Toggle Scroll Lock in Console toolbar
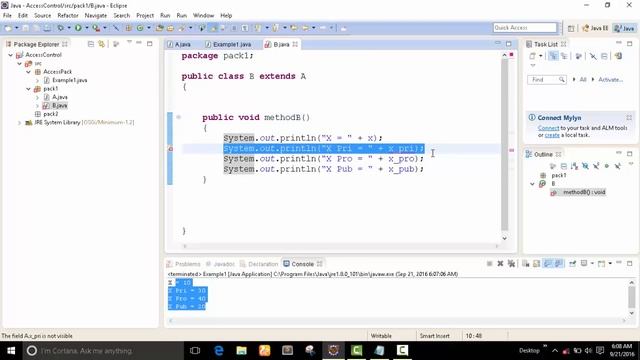 tap(536, 264)
